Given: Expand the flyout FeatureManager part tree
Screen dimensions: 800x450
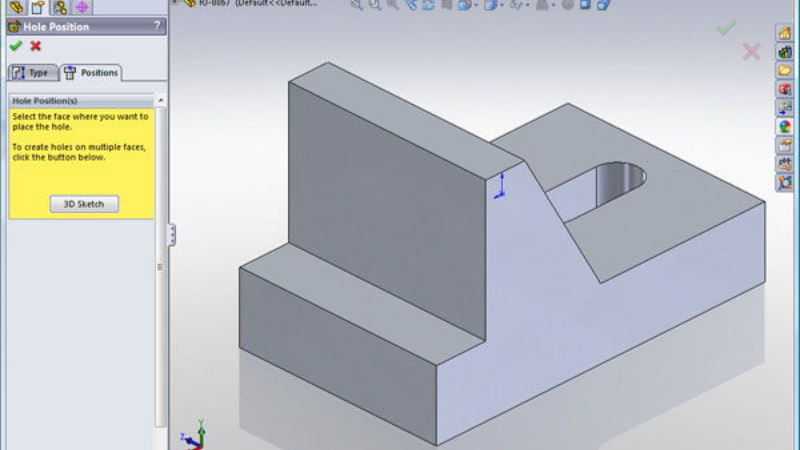Looking at the screenshot, I should (x=174, y=3).
